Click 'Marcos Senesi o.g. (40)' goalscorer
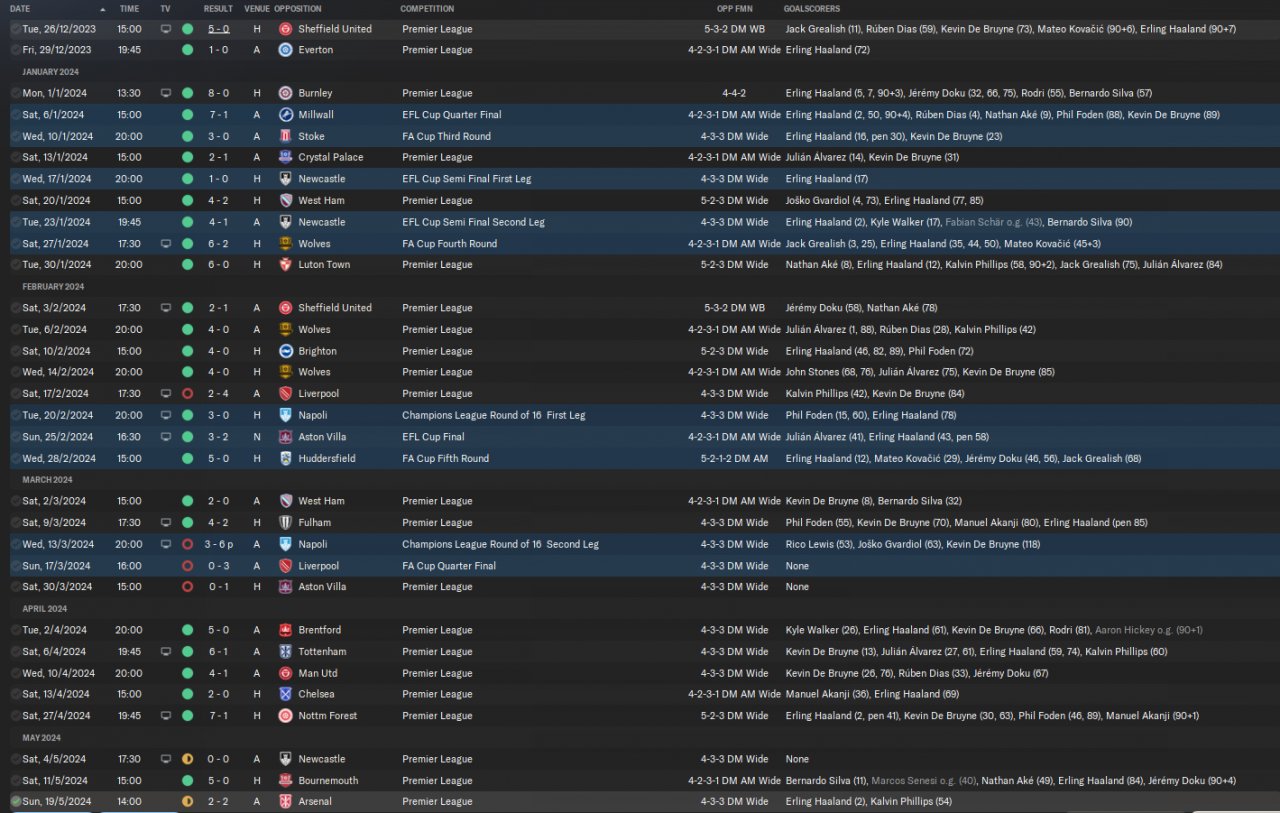This screenshot has height=813, width=1280. 925,780
